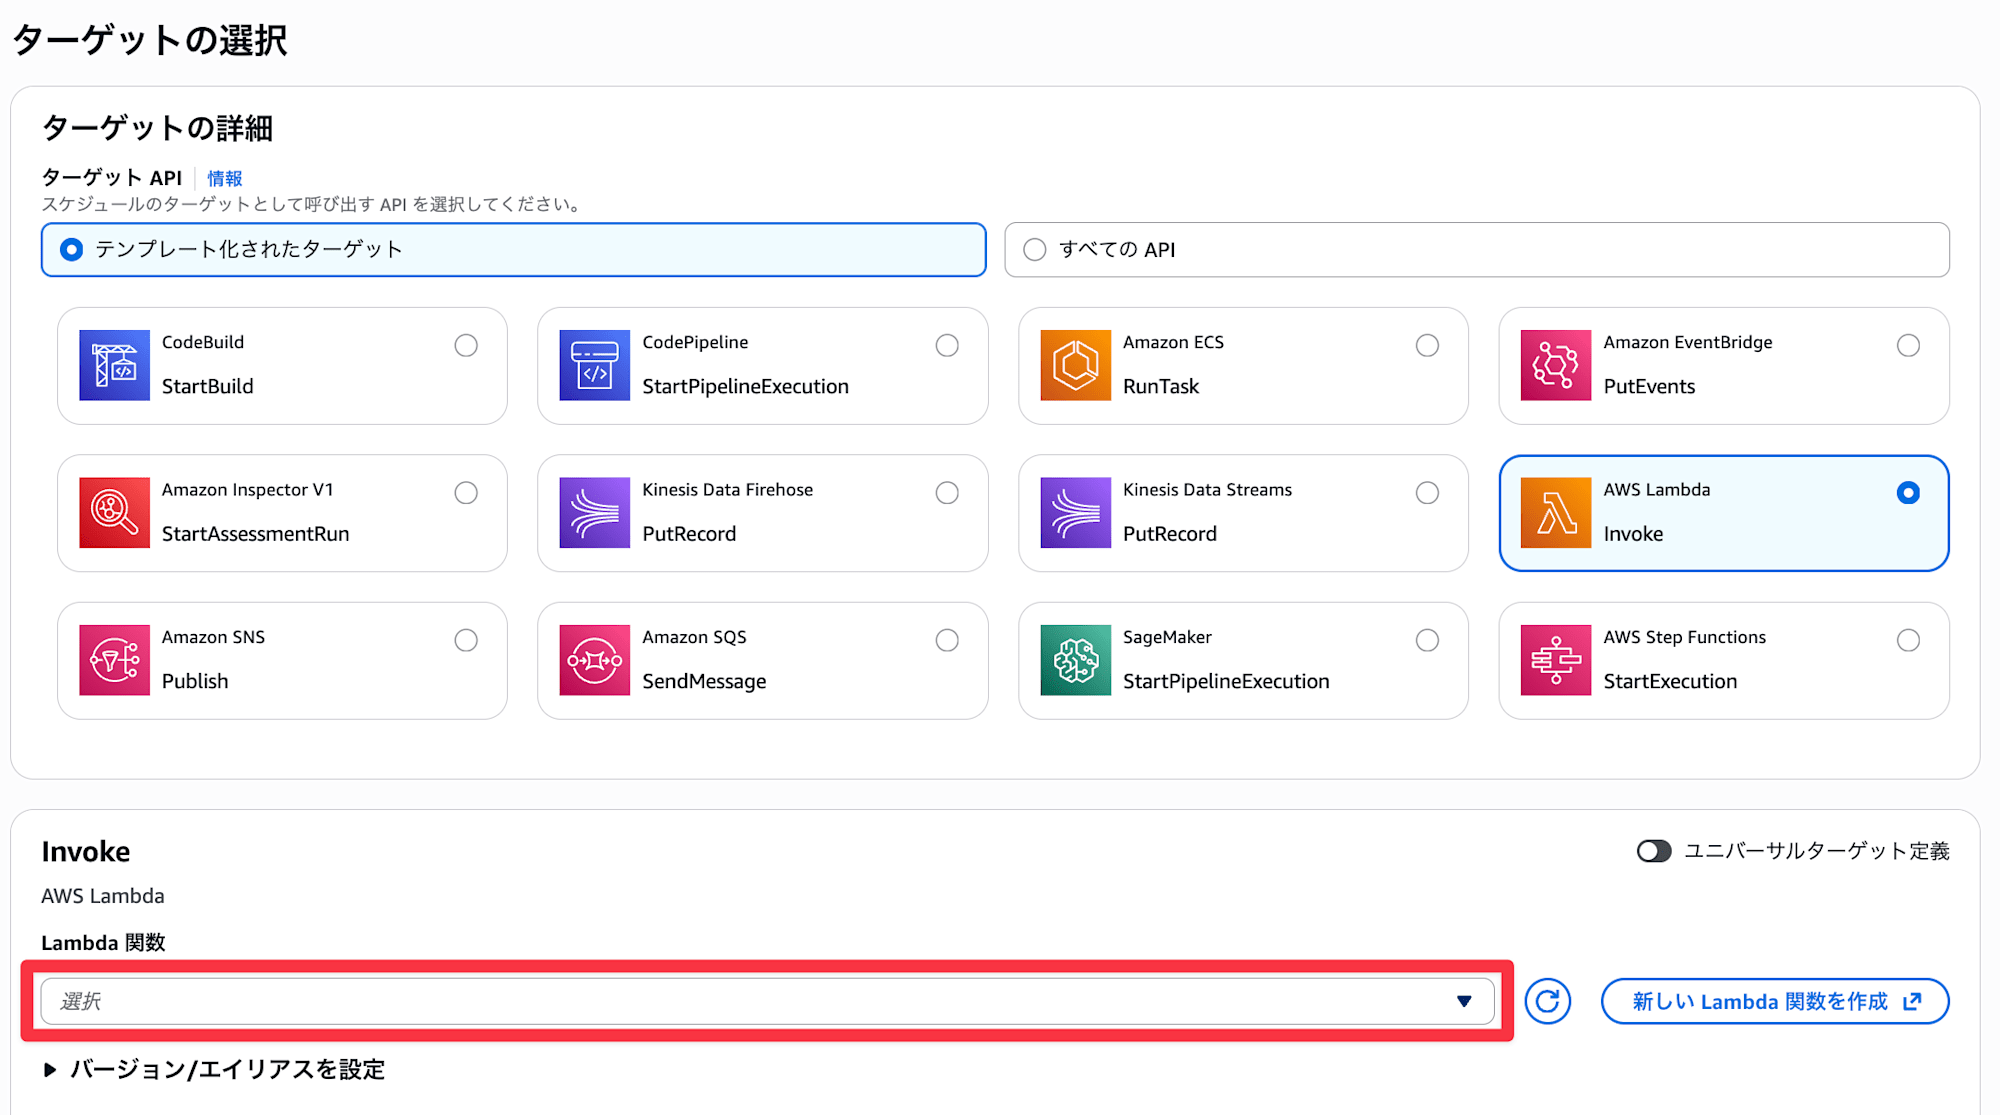Image resolution: width=2000 pixels, height=1115 pixels.
Task: Open the 情報 link for ターゲット API
Action: (x=225, y=178)
